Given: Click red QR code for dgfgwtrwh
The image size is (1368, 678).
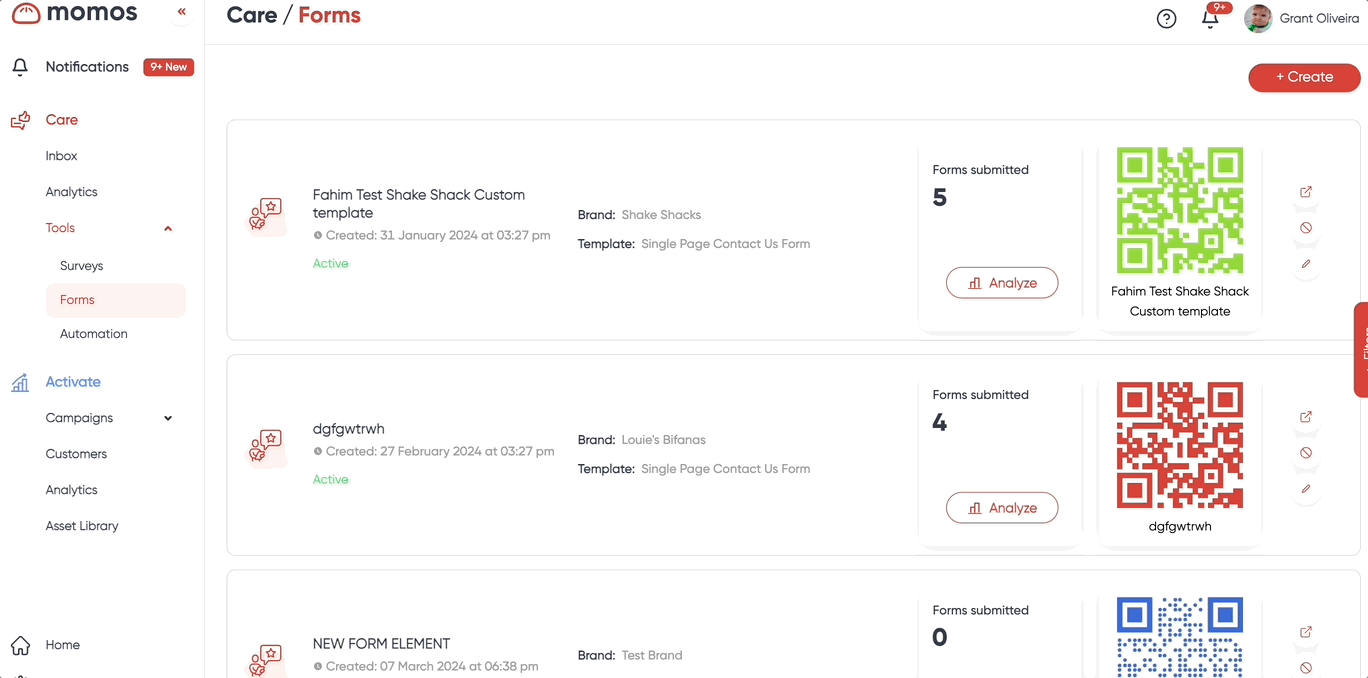Looking at the screenshot, I should tap(1180, 445).
